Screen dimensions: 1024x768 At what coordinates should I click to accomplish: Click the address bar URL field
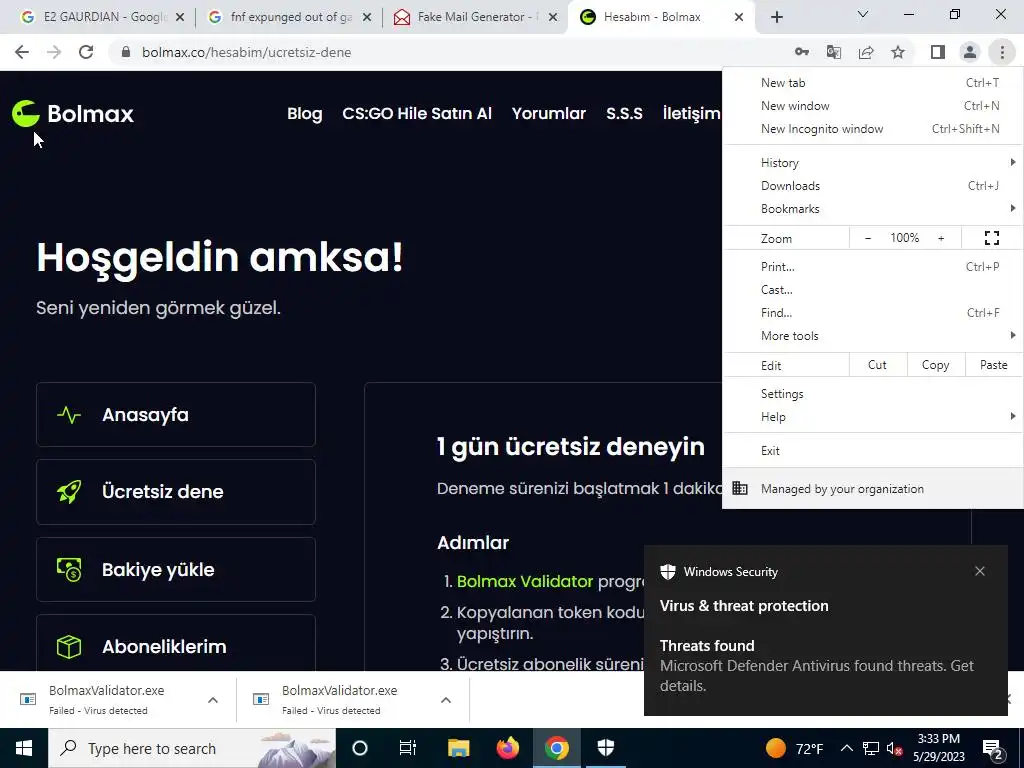tap(451, 52)
